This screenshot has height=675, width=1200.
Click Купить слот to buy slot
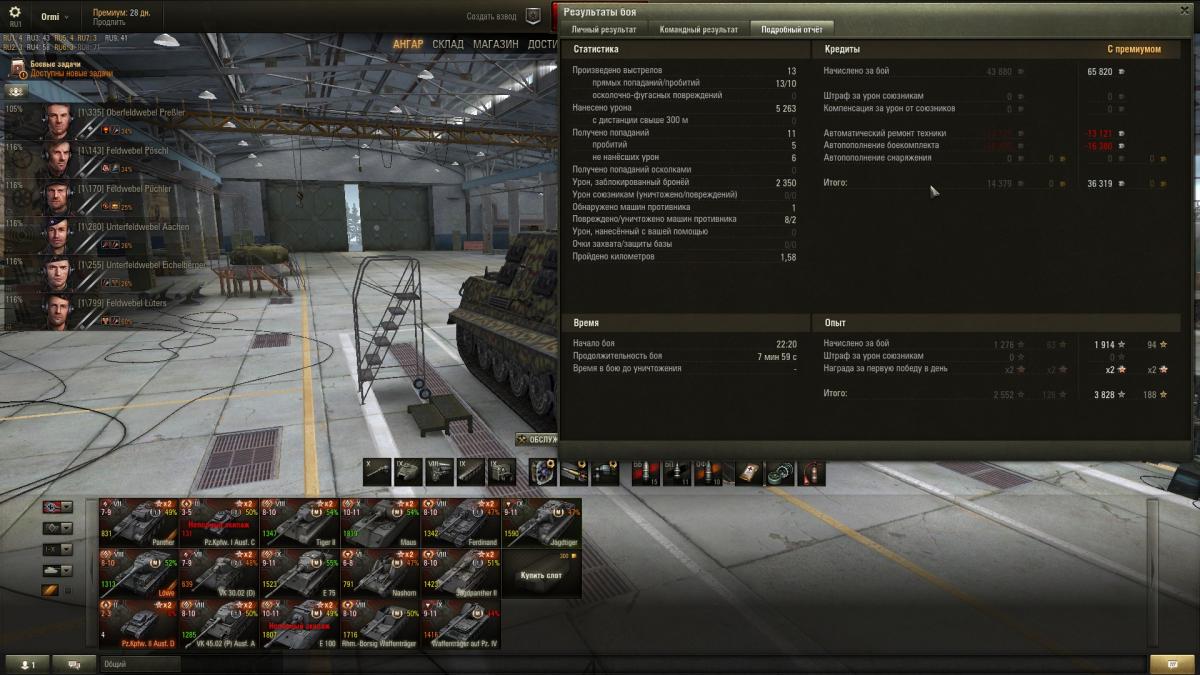(x=541, y=573)
